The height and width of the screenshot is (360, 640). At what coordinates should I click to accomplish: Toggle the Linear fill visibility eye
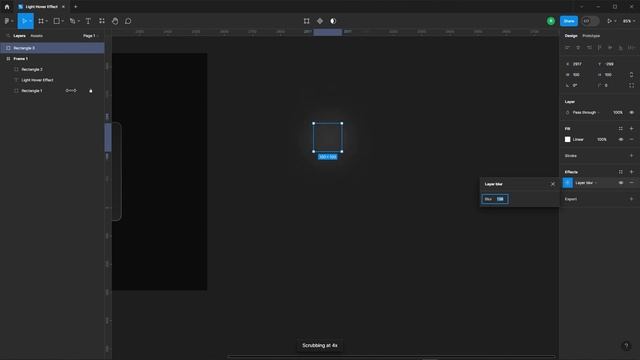621,140
